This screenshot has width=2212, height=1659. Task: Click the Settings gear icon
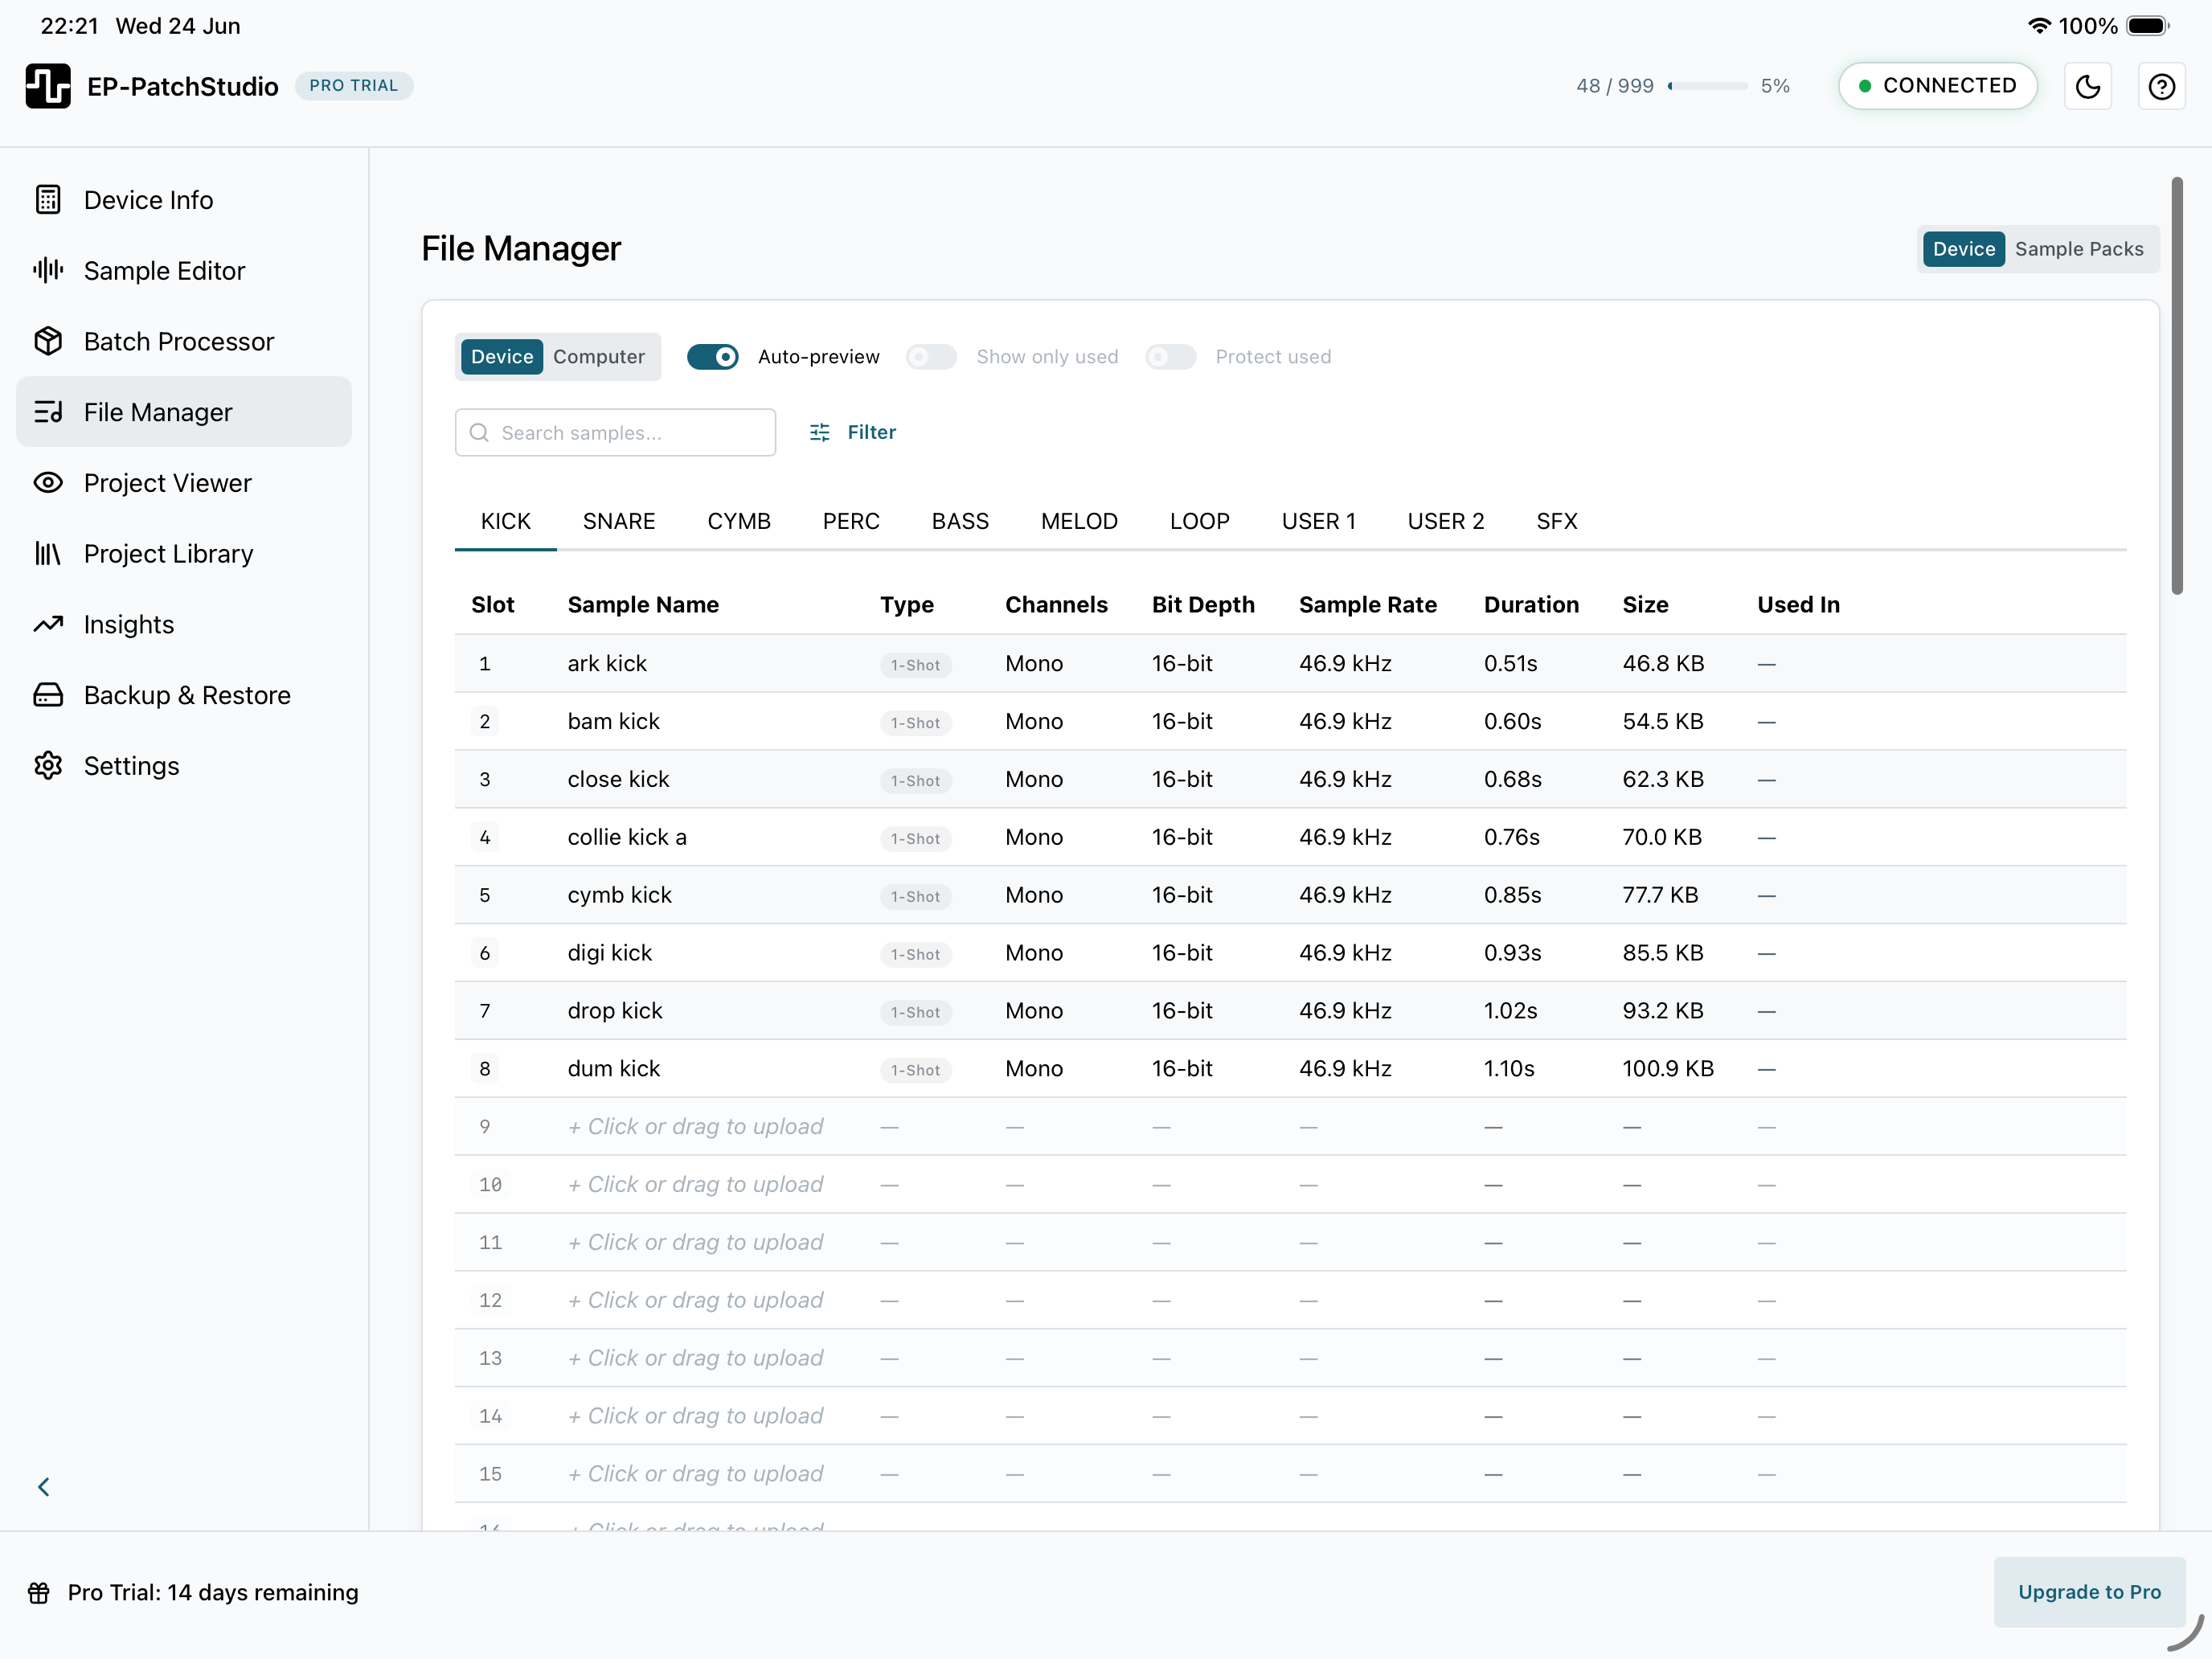tap(48, 766)
